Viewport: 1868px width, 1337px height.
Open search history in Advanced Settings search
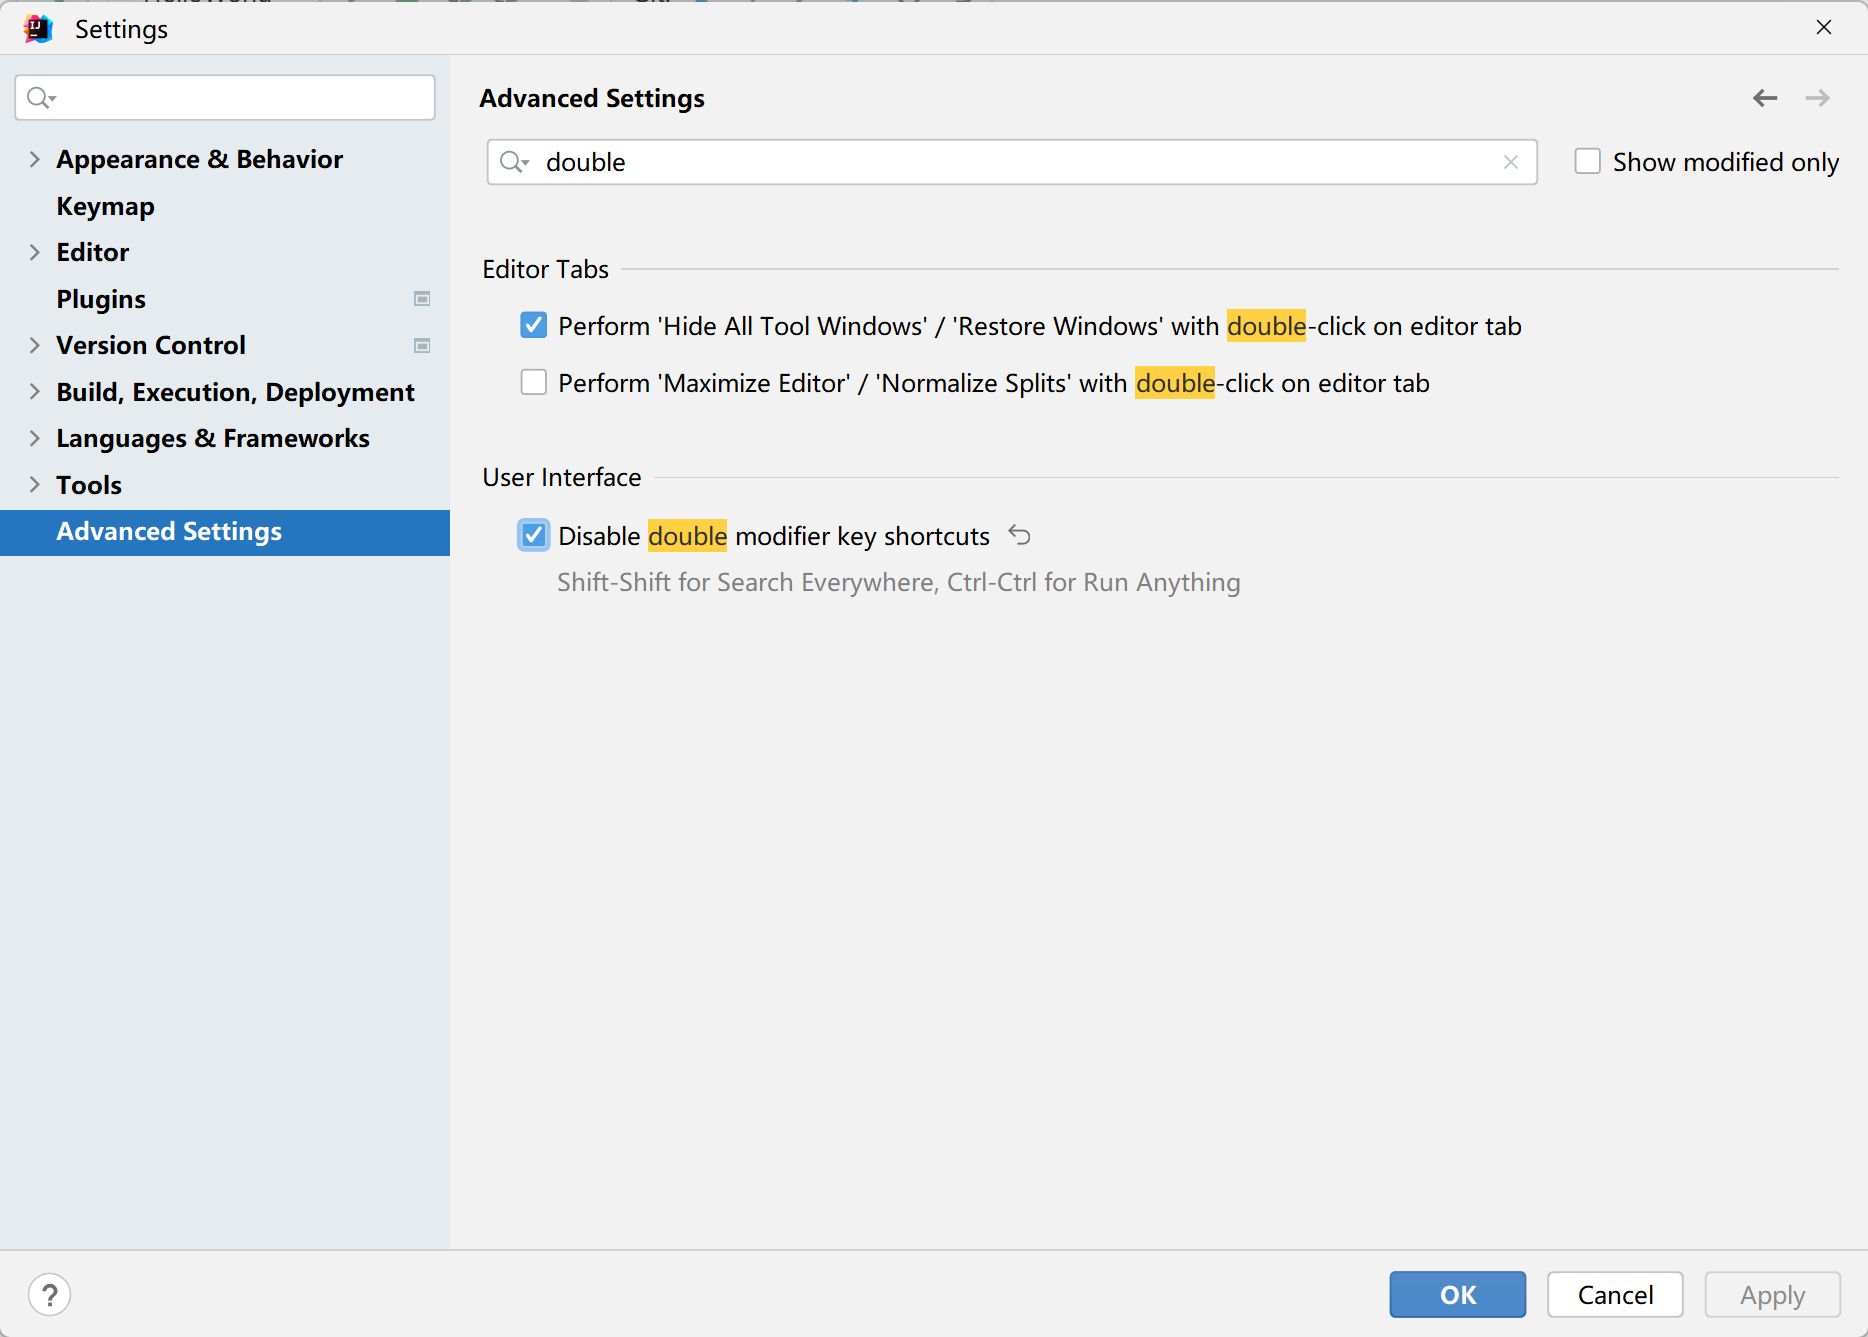[x=514, y=162]
